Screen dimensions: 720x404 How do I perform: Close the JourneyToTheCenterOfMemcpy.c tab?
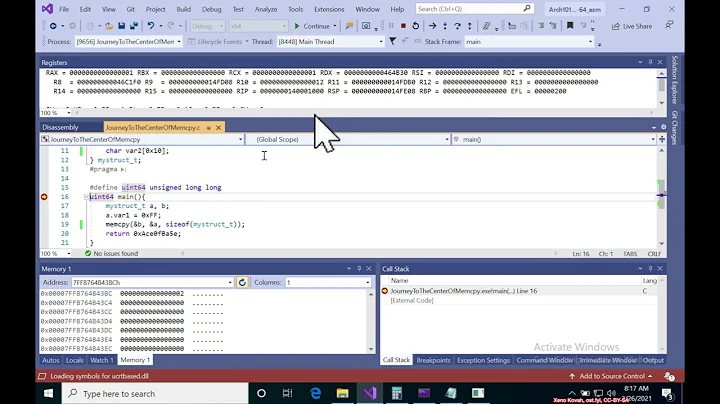click(x=219, y=127)
